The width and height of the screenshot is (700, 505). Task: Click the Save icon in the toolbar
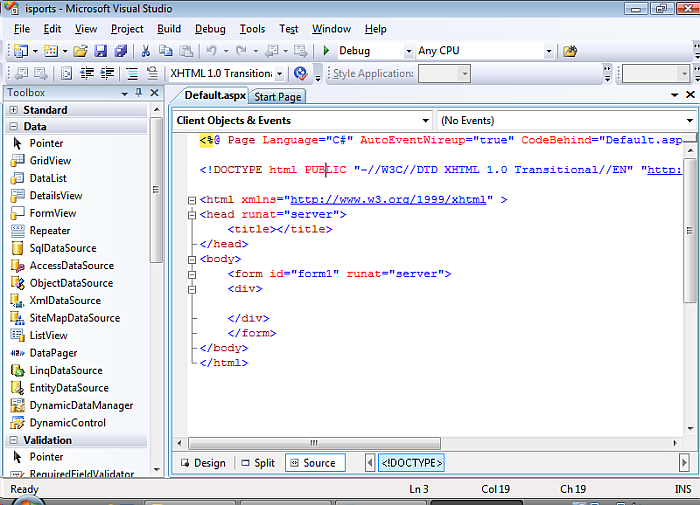click(x=101, y=51)
